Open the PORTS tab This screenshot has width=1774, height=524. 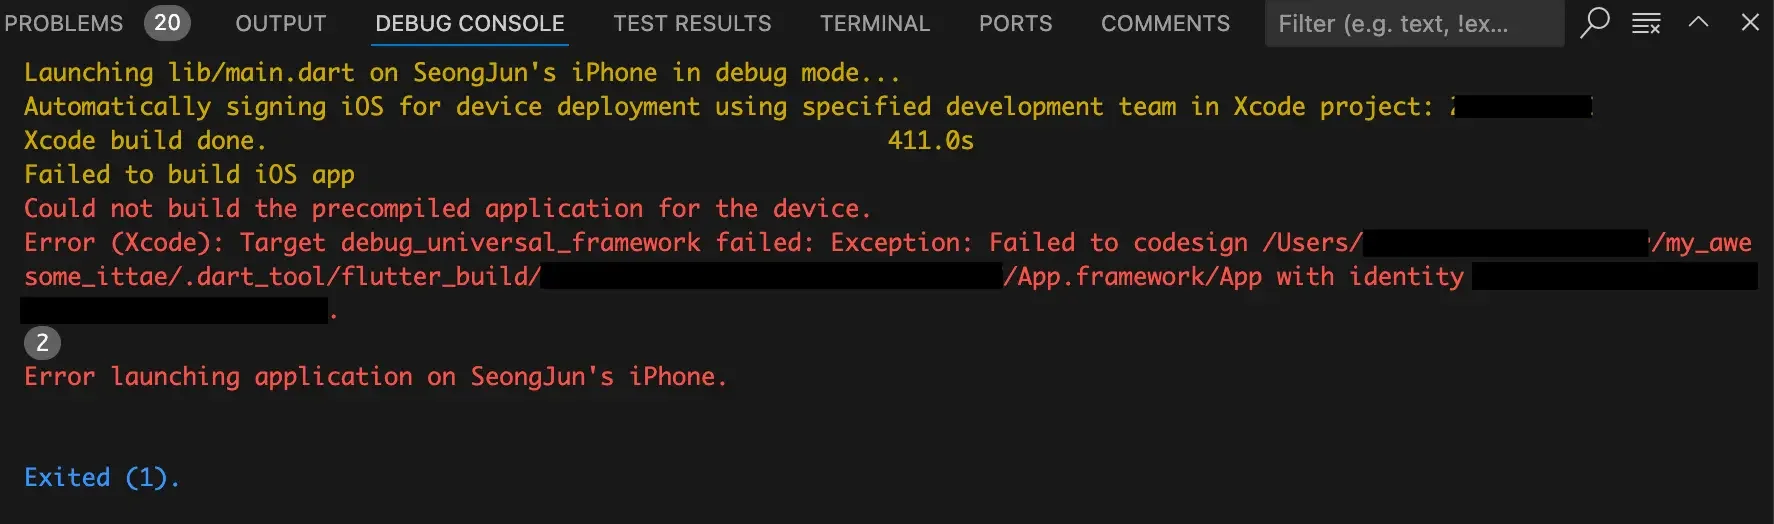point(1015,23)
